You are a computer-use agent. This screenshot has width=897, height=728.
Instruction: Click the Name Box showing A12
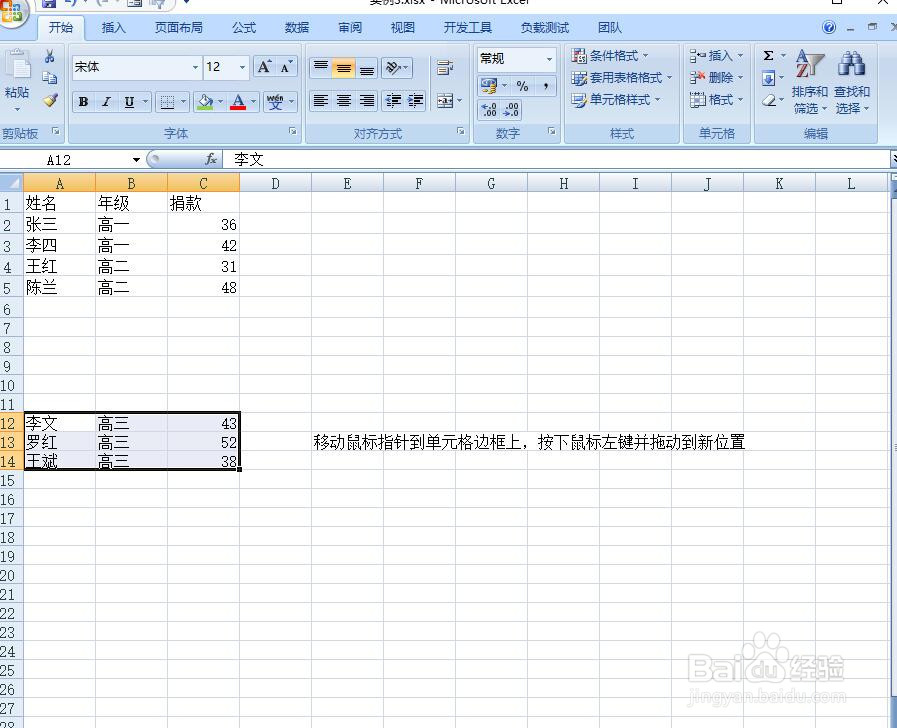(x=66, y=160)
